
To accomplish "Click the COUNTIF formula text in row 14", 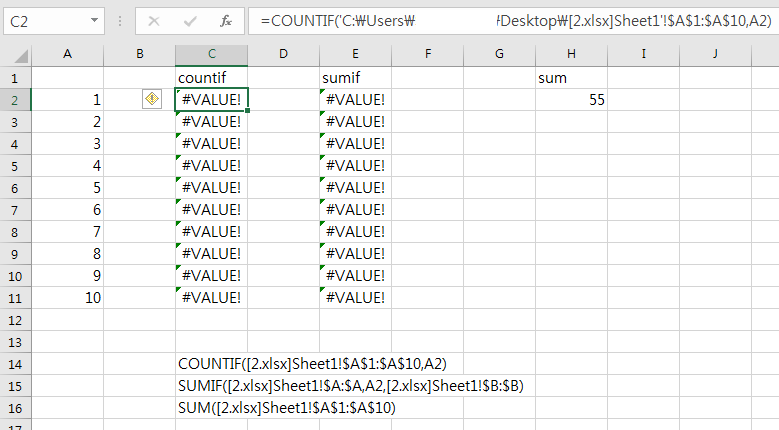I will [312, 364].
